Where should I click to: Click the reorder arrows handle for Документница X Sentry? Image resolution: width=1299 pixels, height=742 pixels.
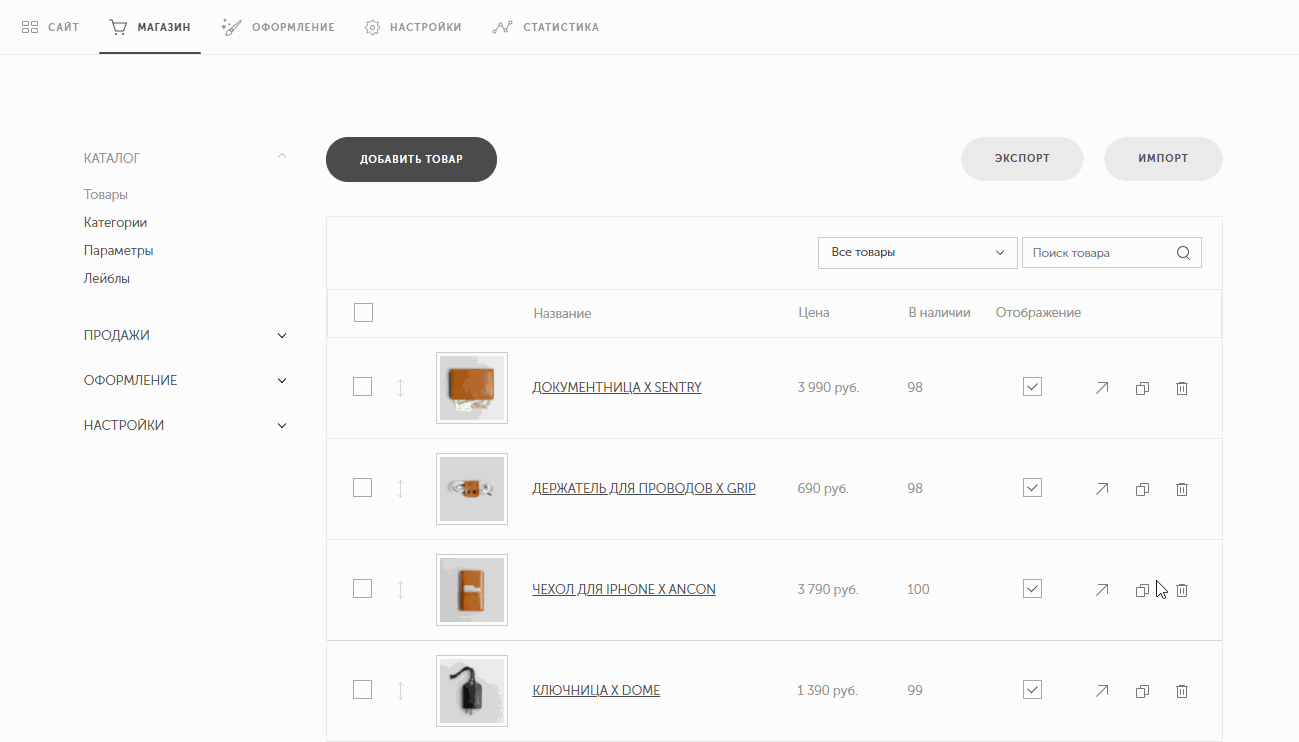(400, 388)
